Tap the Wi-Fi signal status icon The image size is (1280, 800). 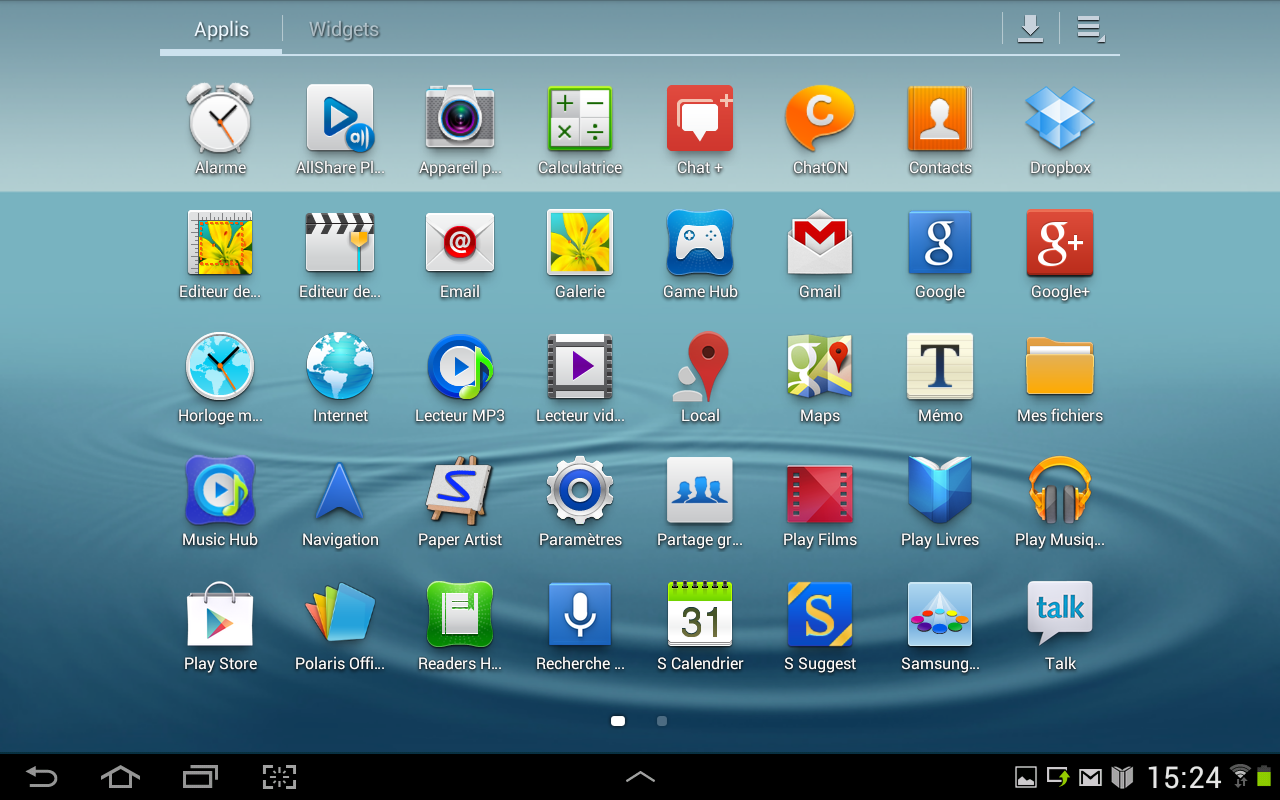pyautogui.click(x=1241, y=776)
